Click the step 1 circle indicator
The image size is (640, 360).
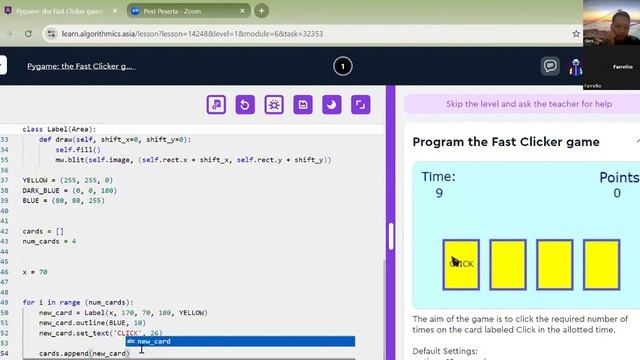tap(342, 67)
